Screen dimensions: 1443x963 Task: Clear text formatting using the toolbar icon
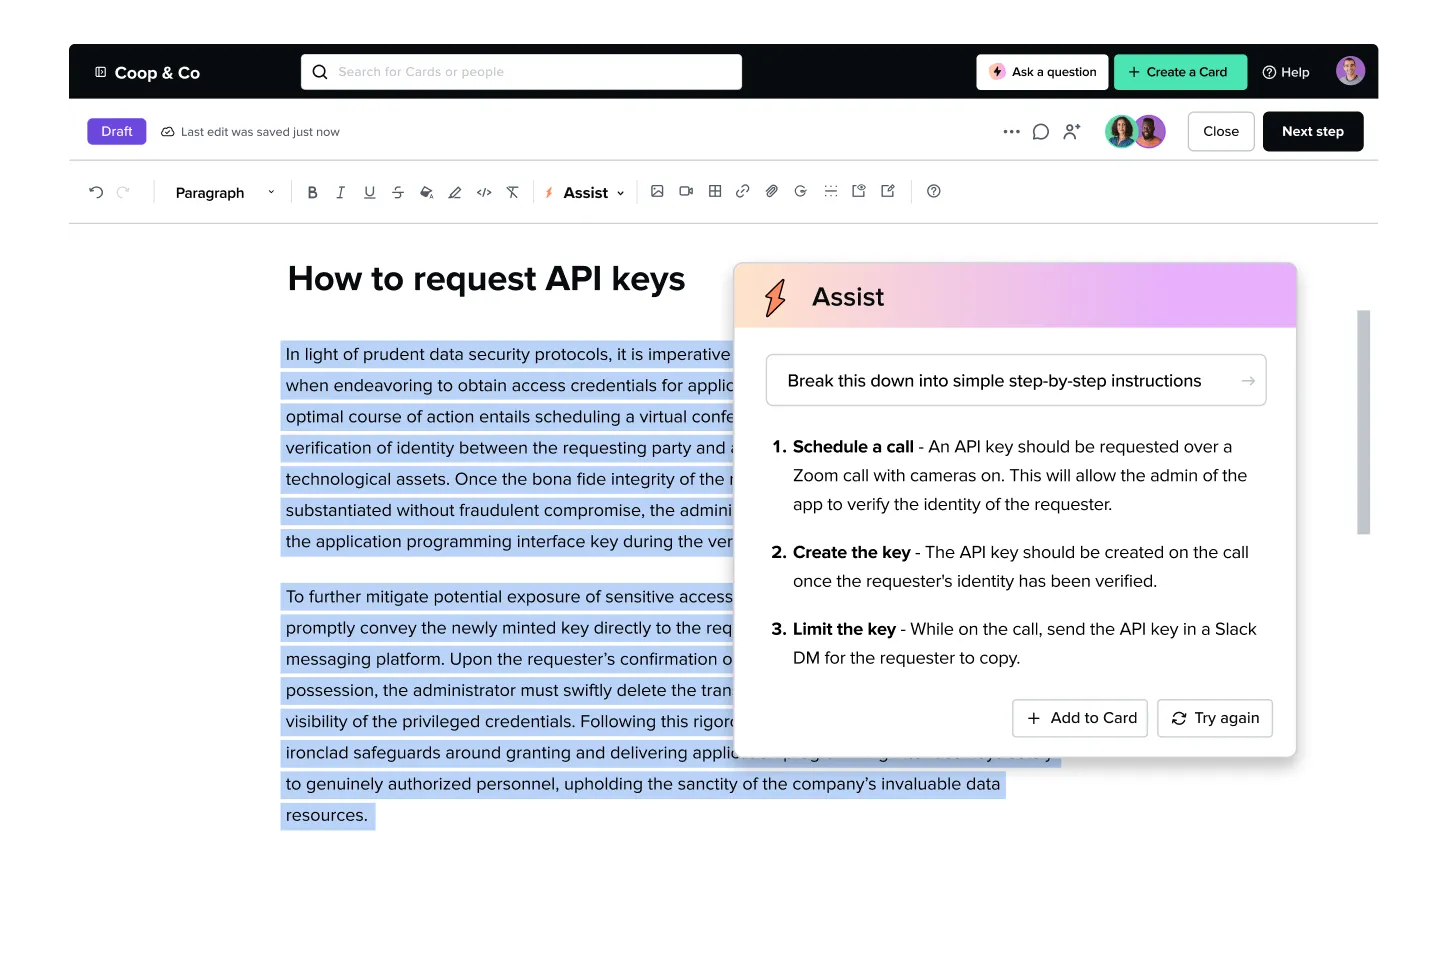pyautogui.click(x=513, y=191)
